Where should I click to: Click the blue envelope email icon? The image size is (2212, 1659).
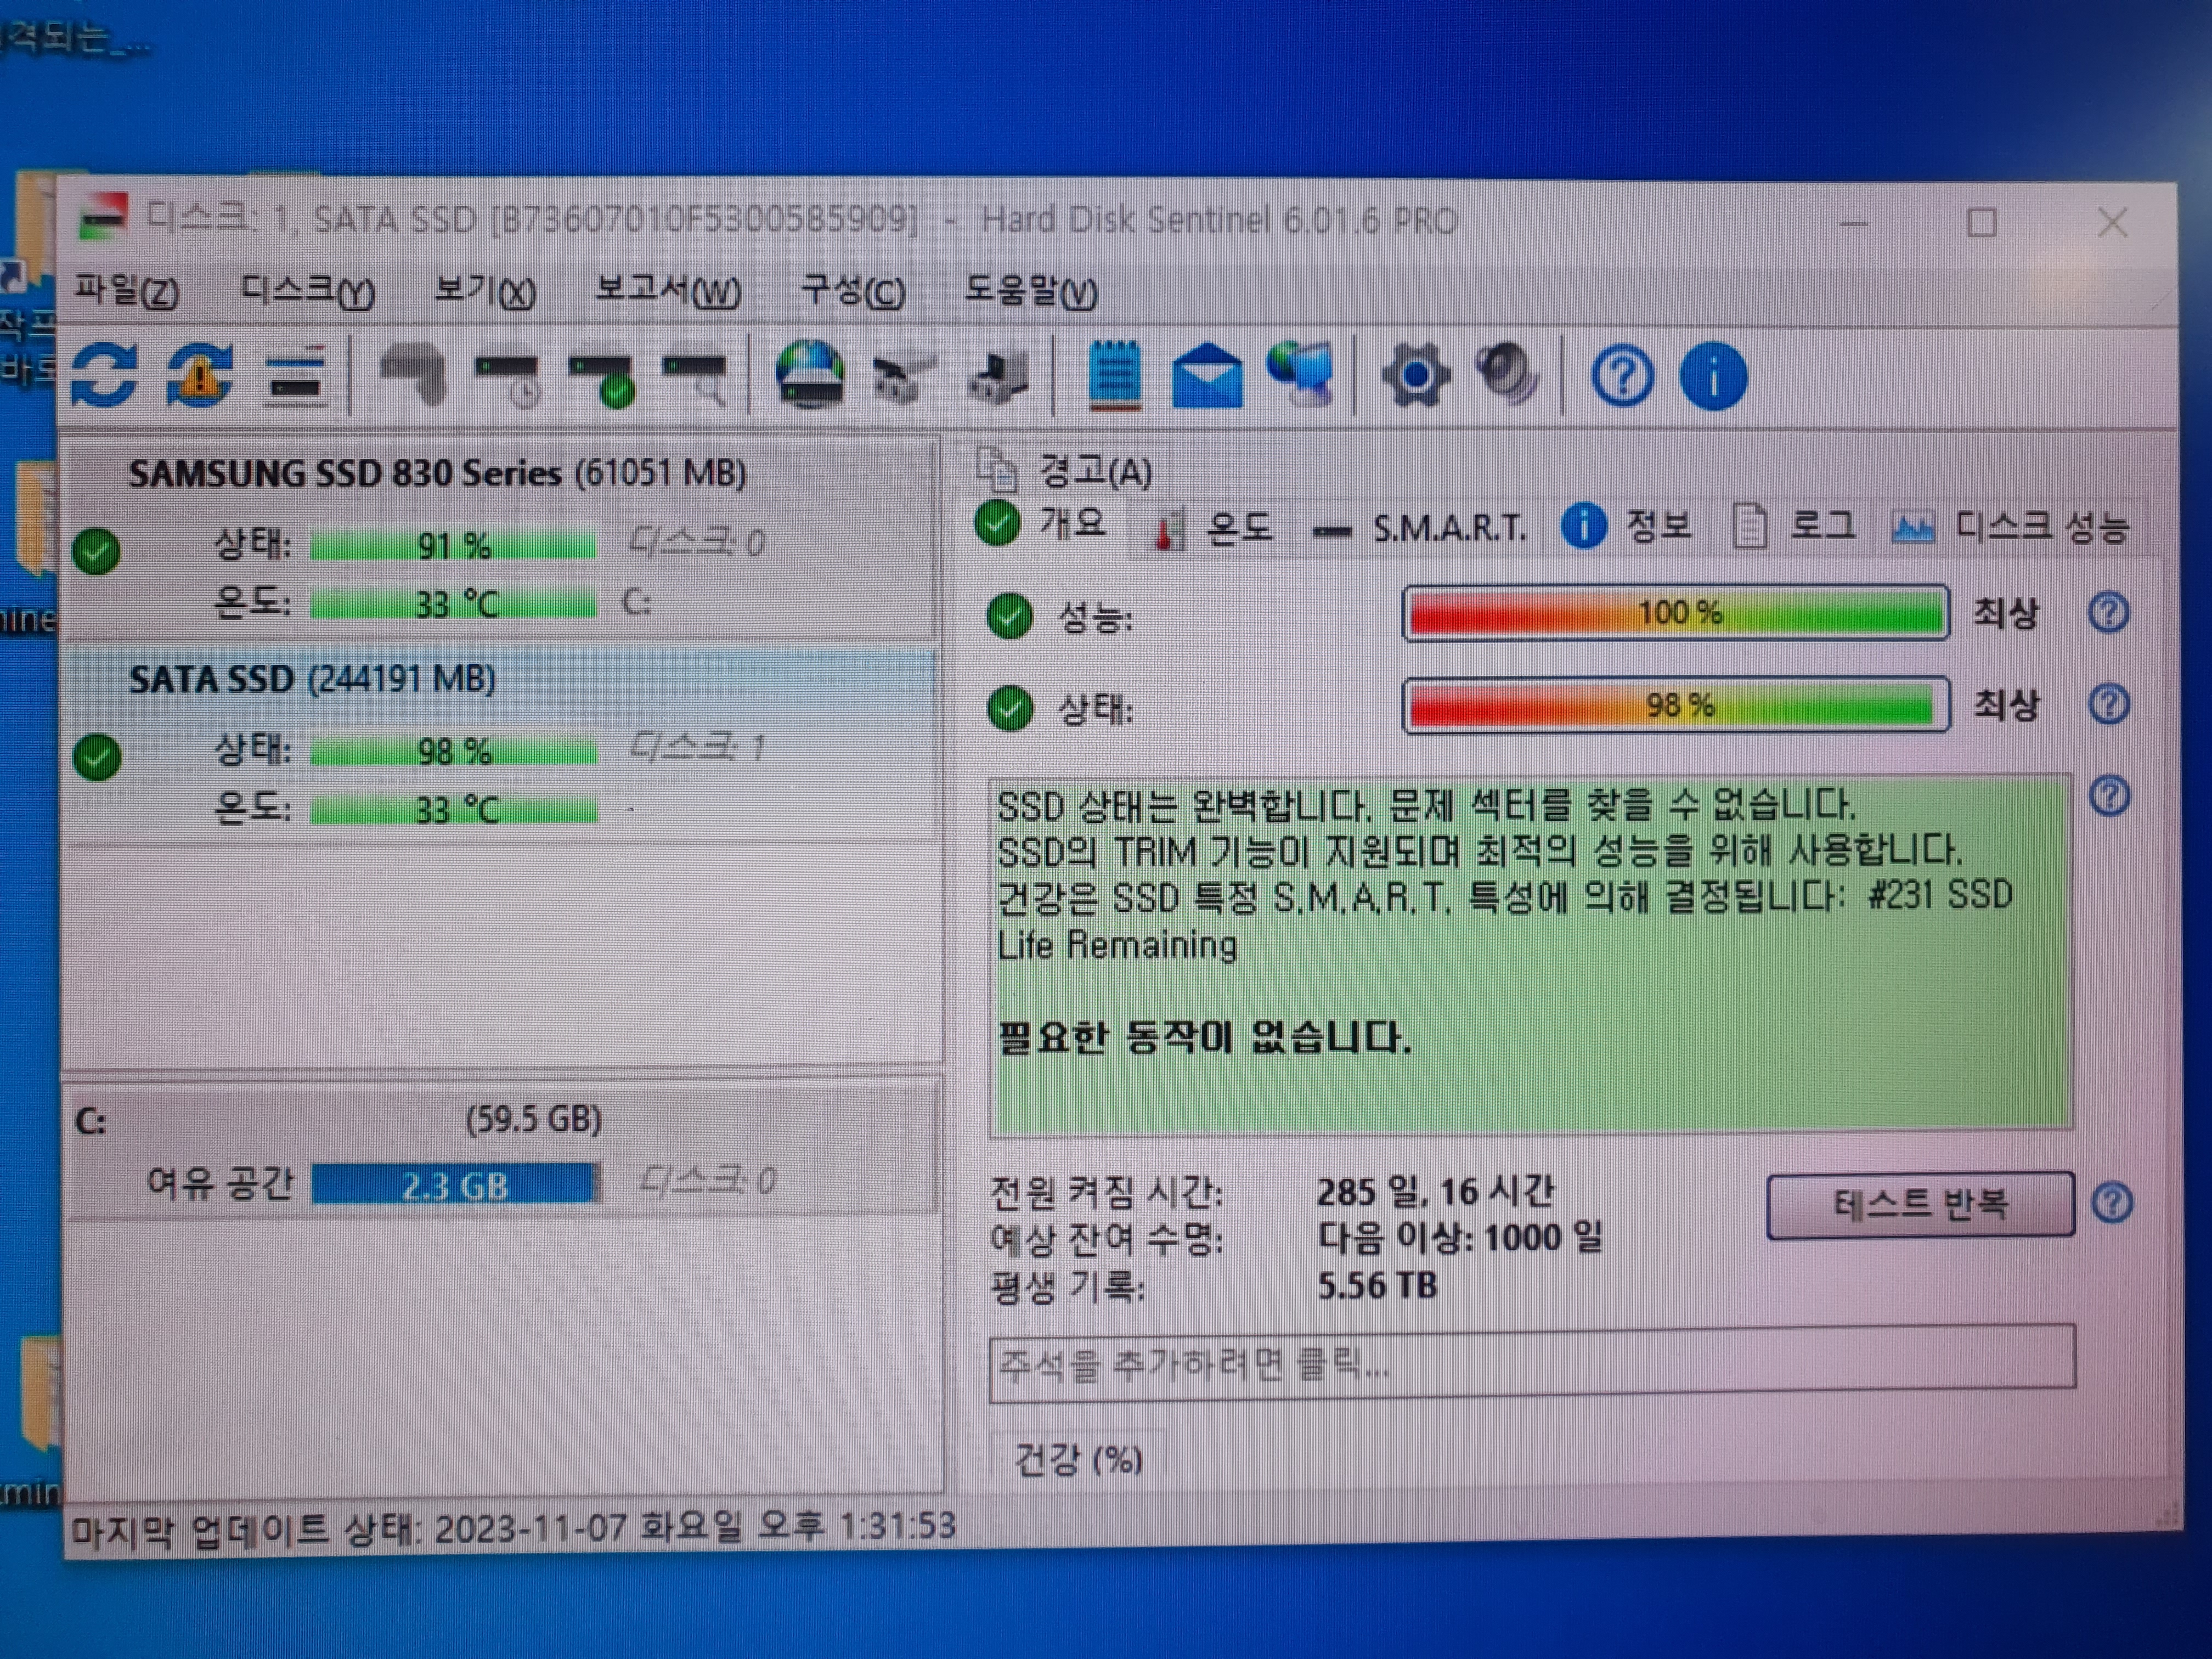(x=1208, y=376)
